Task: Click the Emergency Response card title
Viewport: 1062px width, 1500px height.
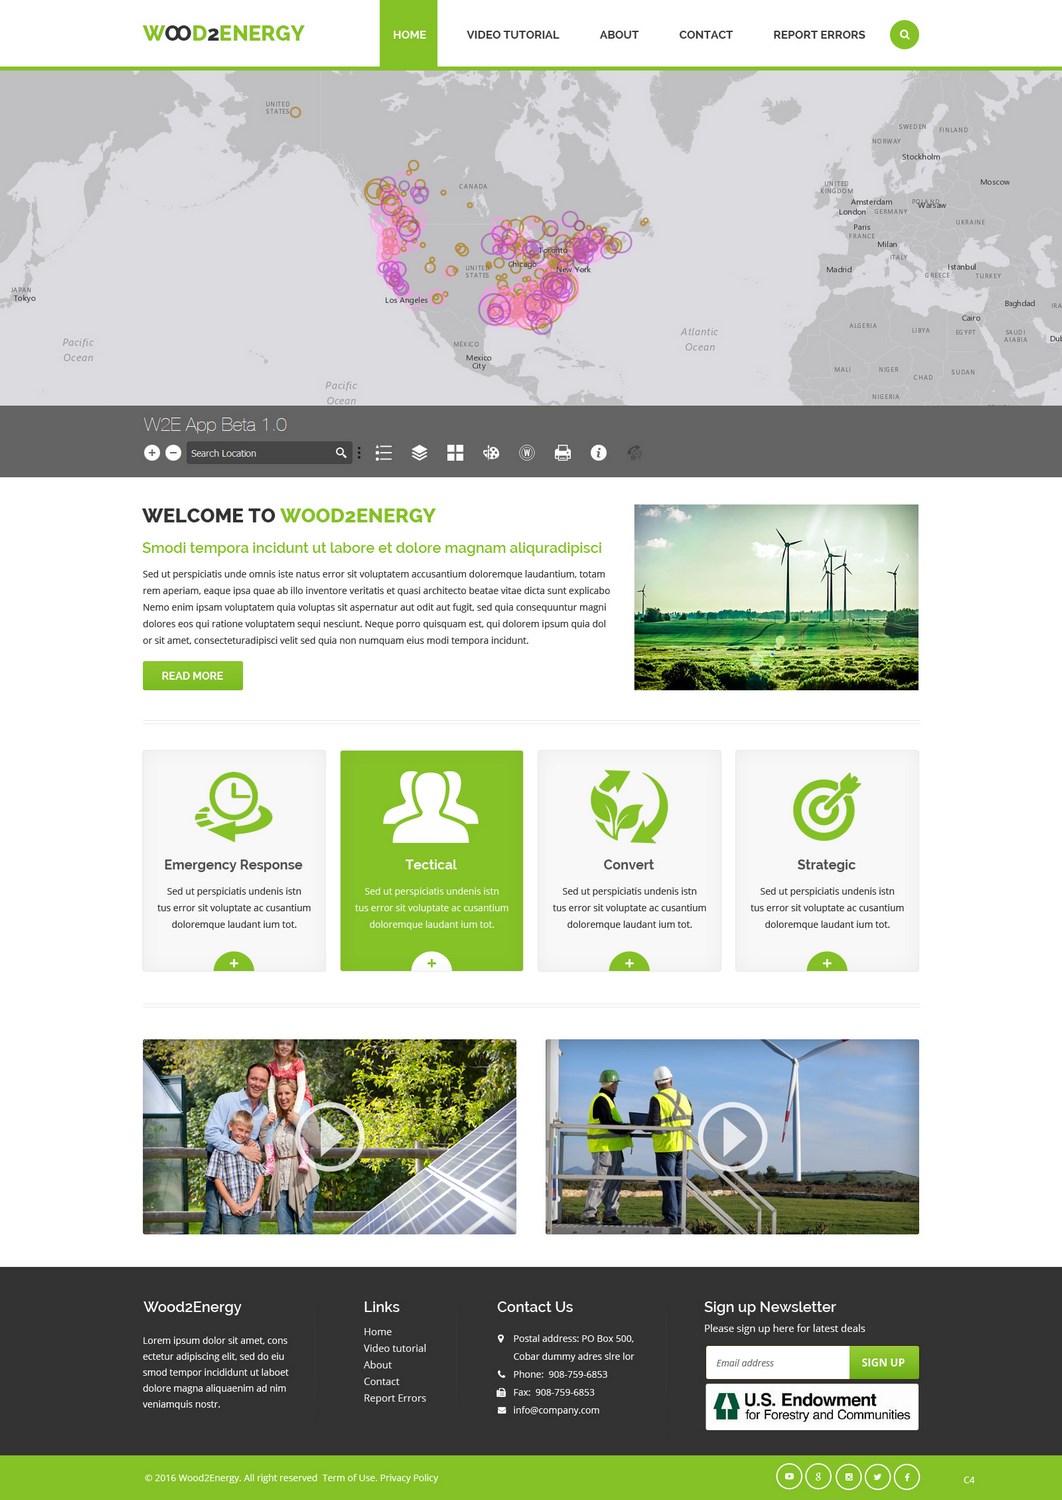Action: tap(233, 865)
